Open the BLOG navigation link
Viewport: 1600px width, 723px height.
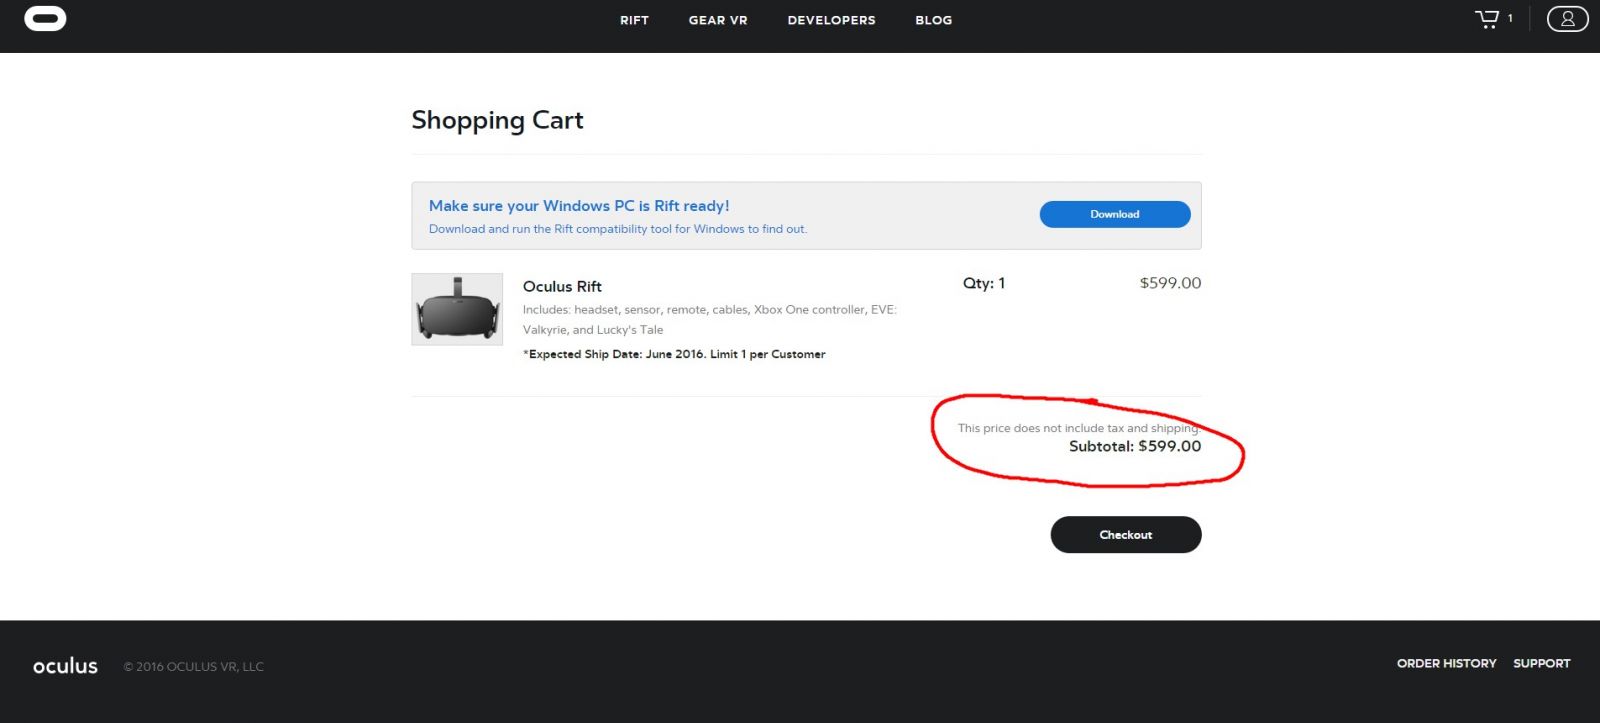(x=933, y=20)
